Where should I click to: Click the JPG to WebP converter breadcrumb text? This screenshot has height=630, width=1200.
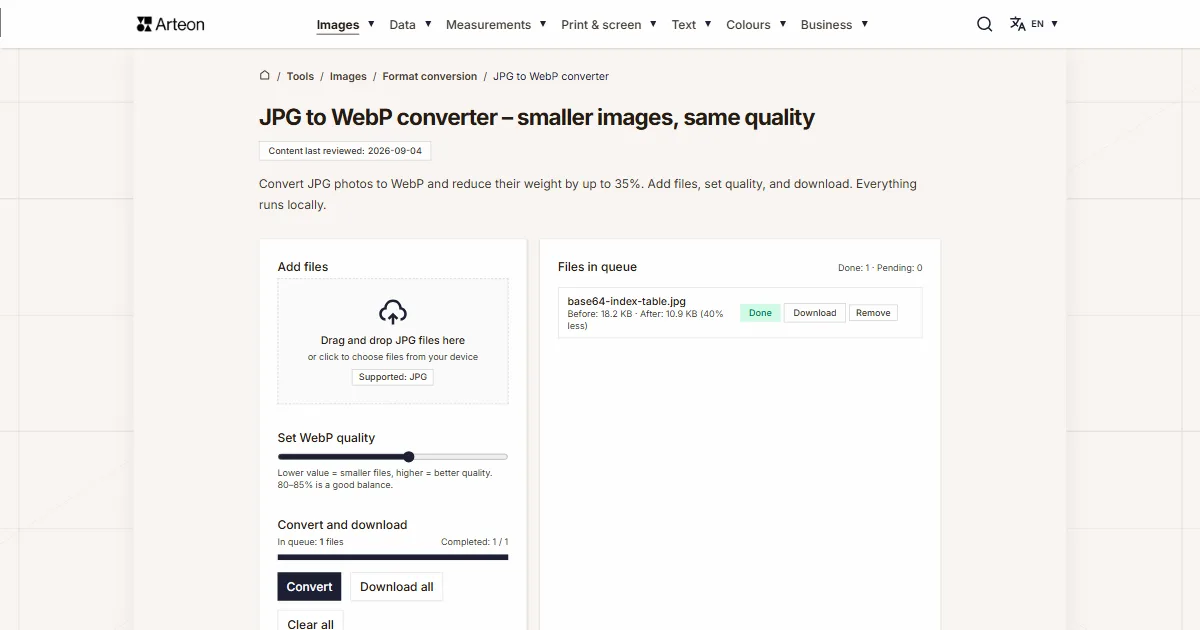[551, 76]
